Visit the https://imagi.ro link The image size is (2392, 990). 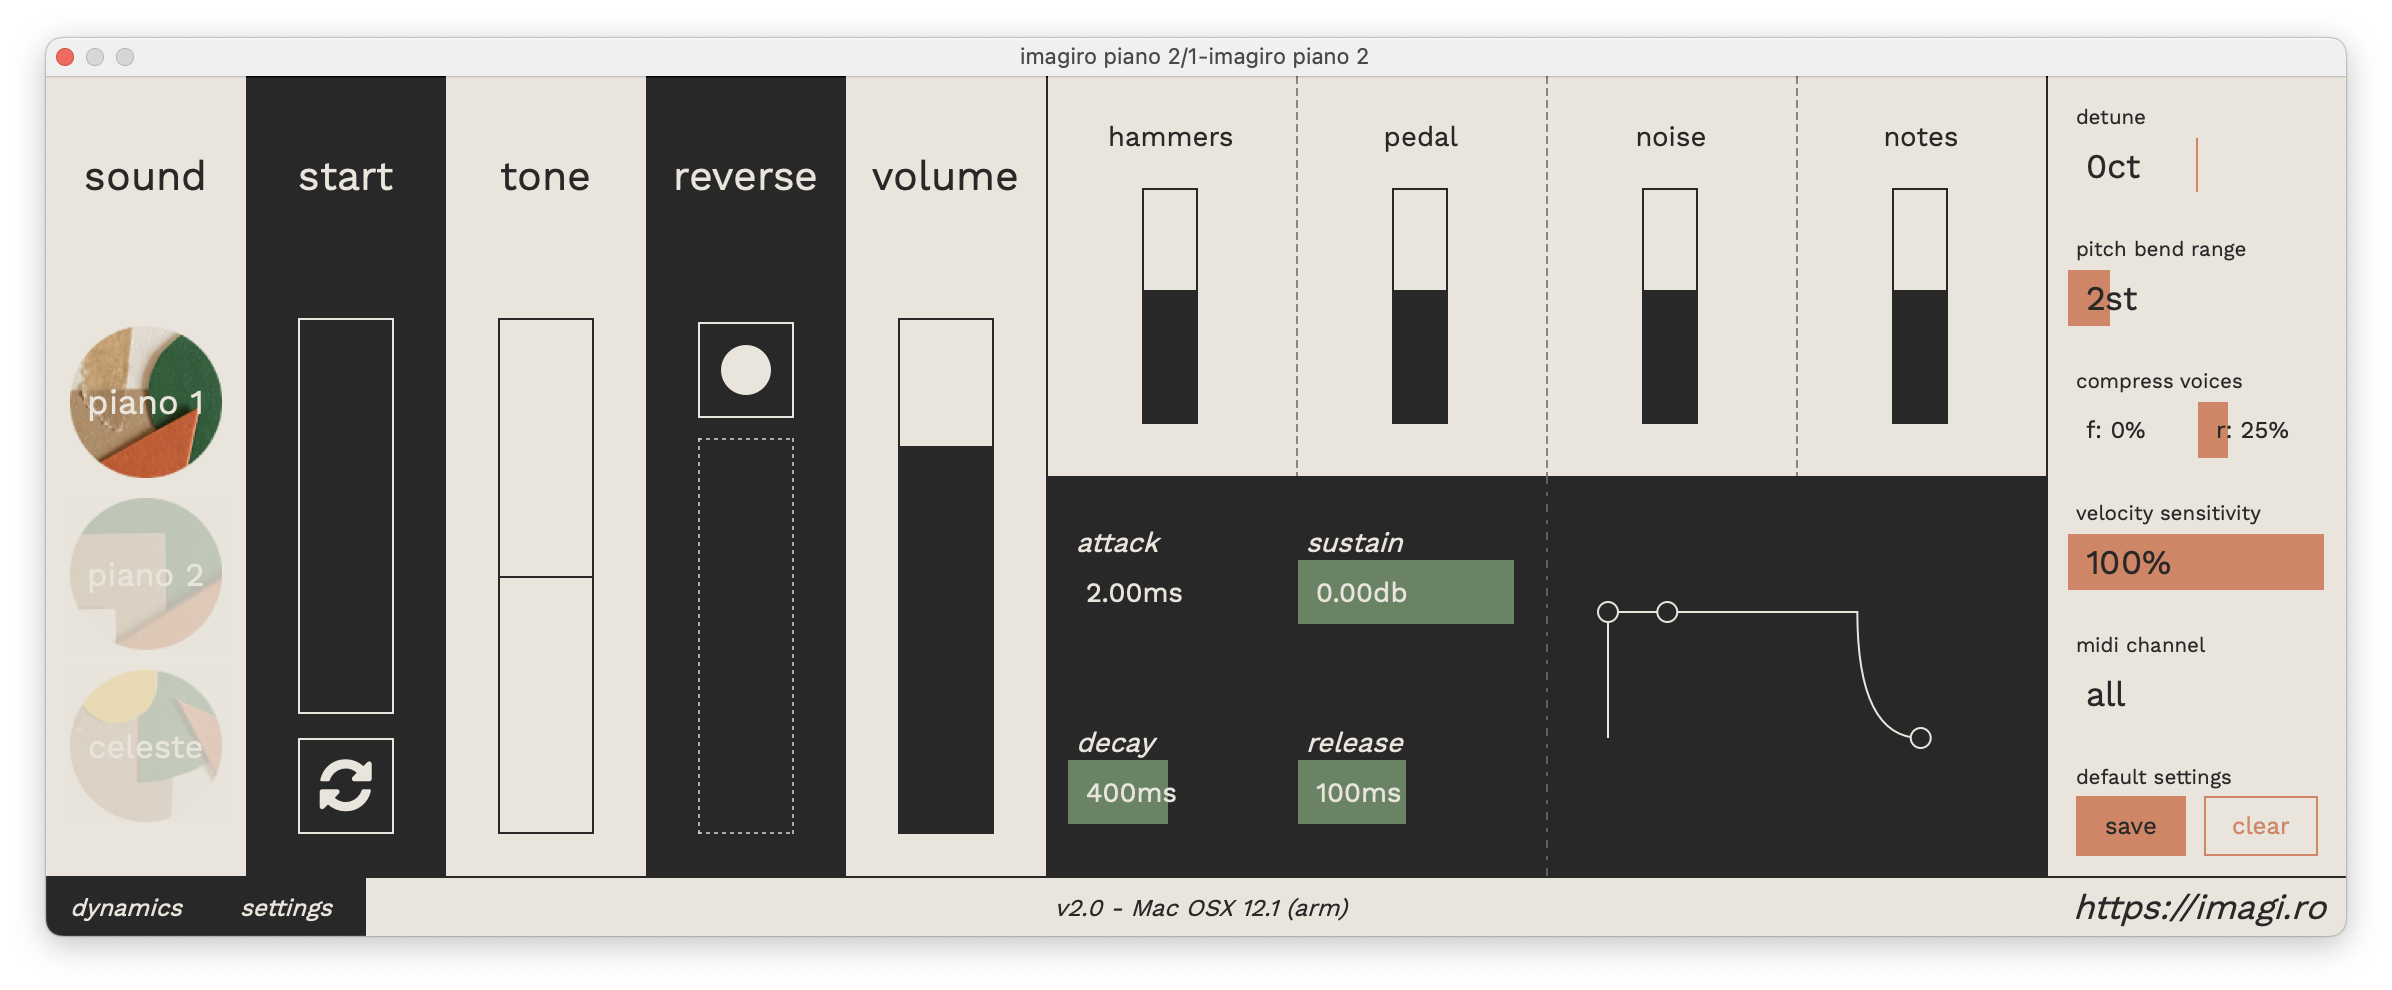2200,908
